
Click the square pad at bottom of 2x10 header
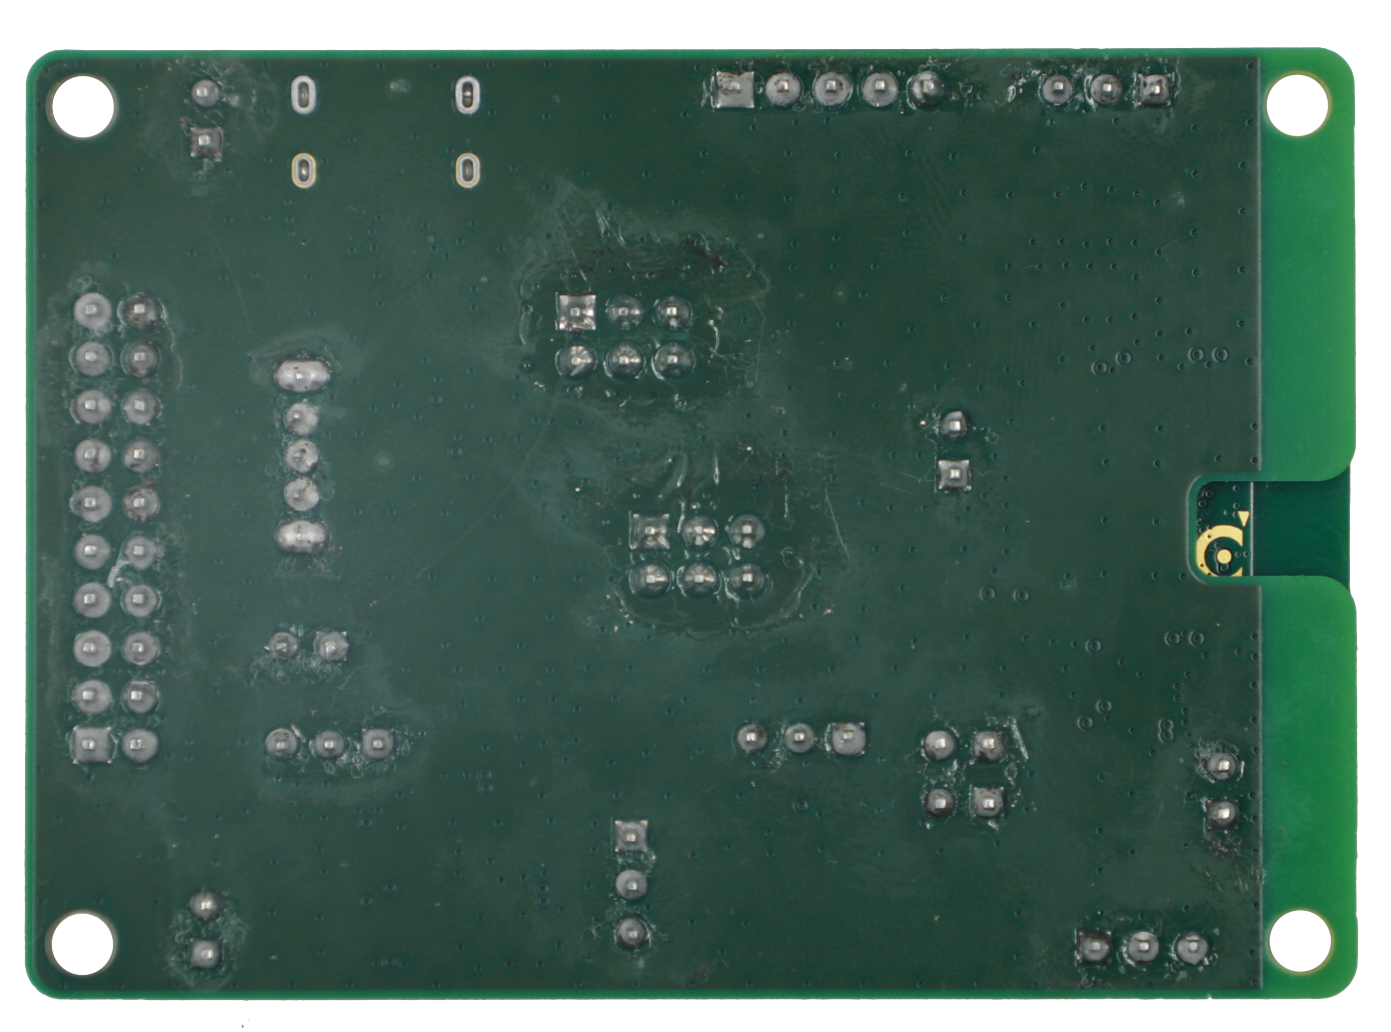pos(91,743)
